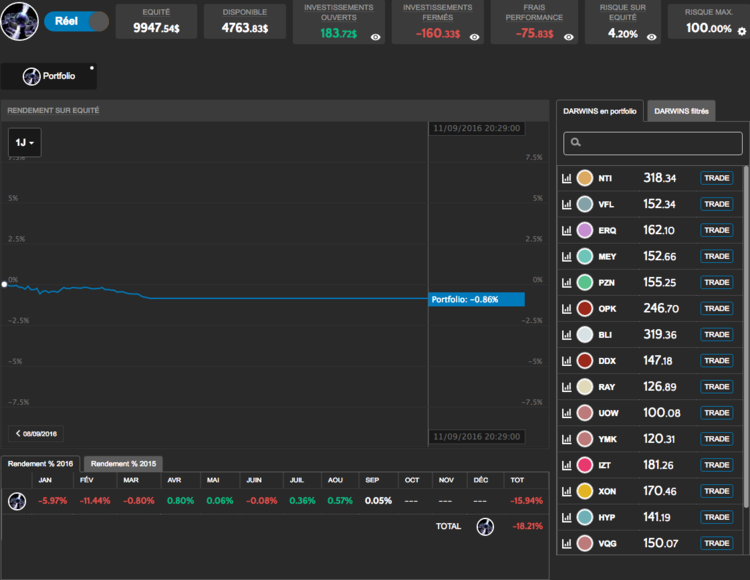Screen dimensions: 750x580
Task: Click the BLI white avatar circle
Action: click(x=585, y=334)
